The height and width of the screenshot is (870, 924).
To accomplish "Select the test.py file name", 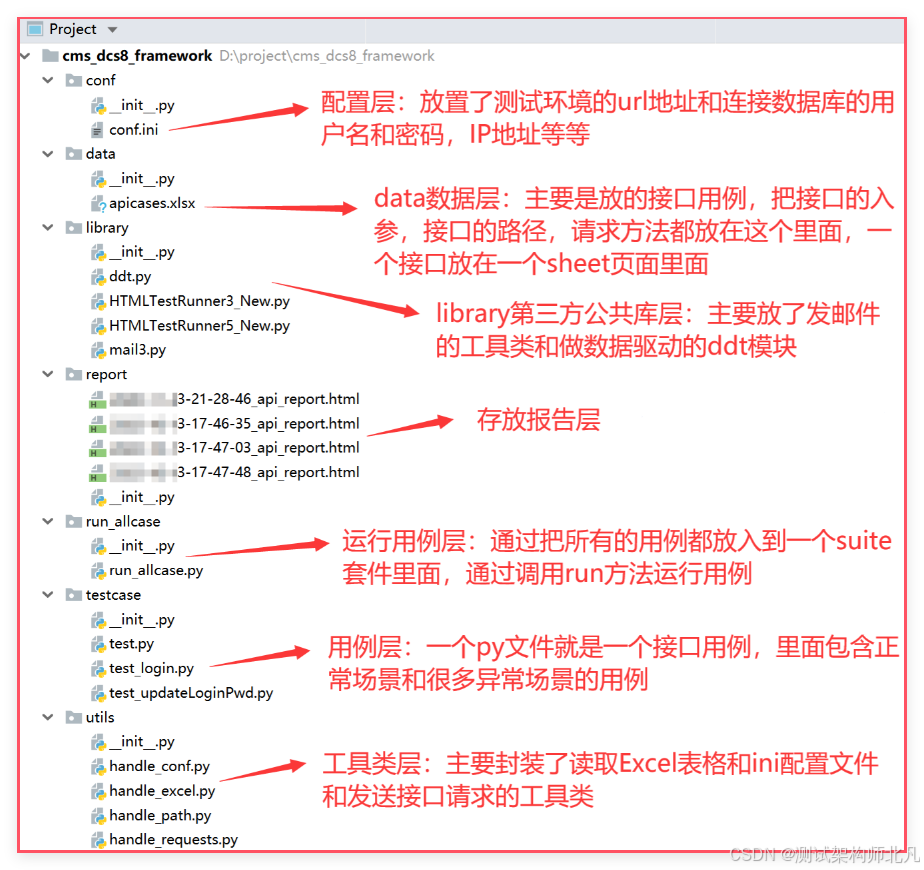I will pos(131,644).
